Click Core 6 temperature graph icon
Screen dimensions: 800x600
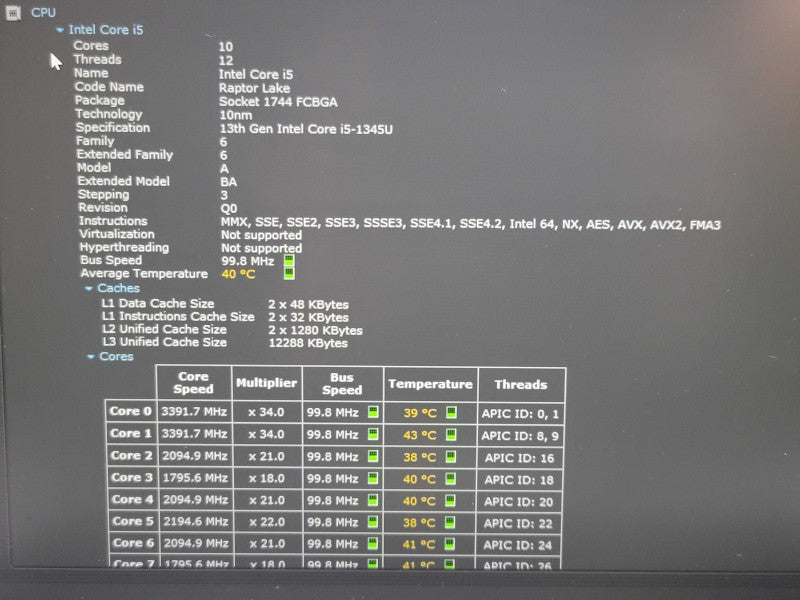click(449, 544)
